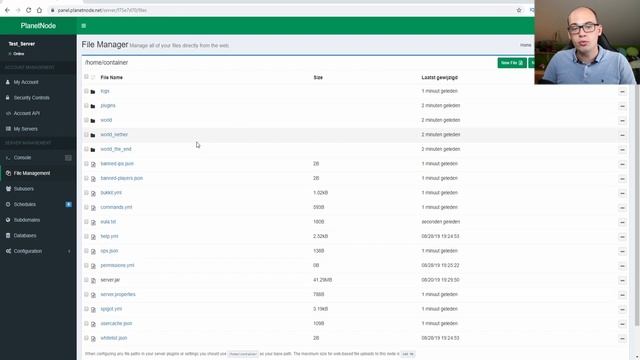Viewport: 640px width, 360px height.
Task: Check the box for server.properties
Action: click(x=86, y=294)
